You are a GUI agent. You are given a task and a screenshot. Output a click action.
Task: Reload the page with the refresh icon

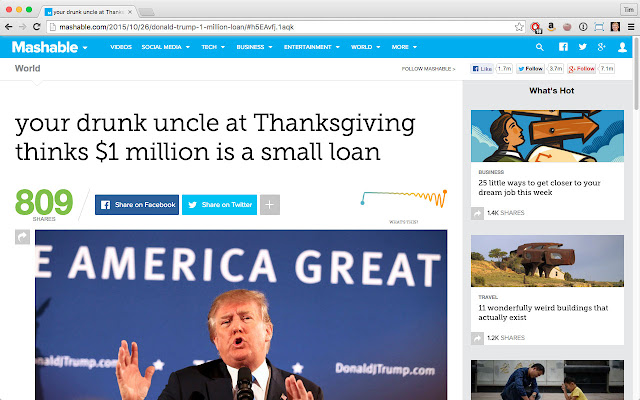(36, 27)
